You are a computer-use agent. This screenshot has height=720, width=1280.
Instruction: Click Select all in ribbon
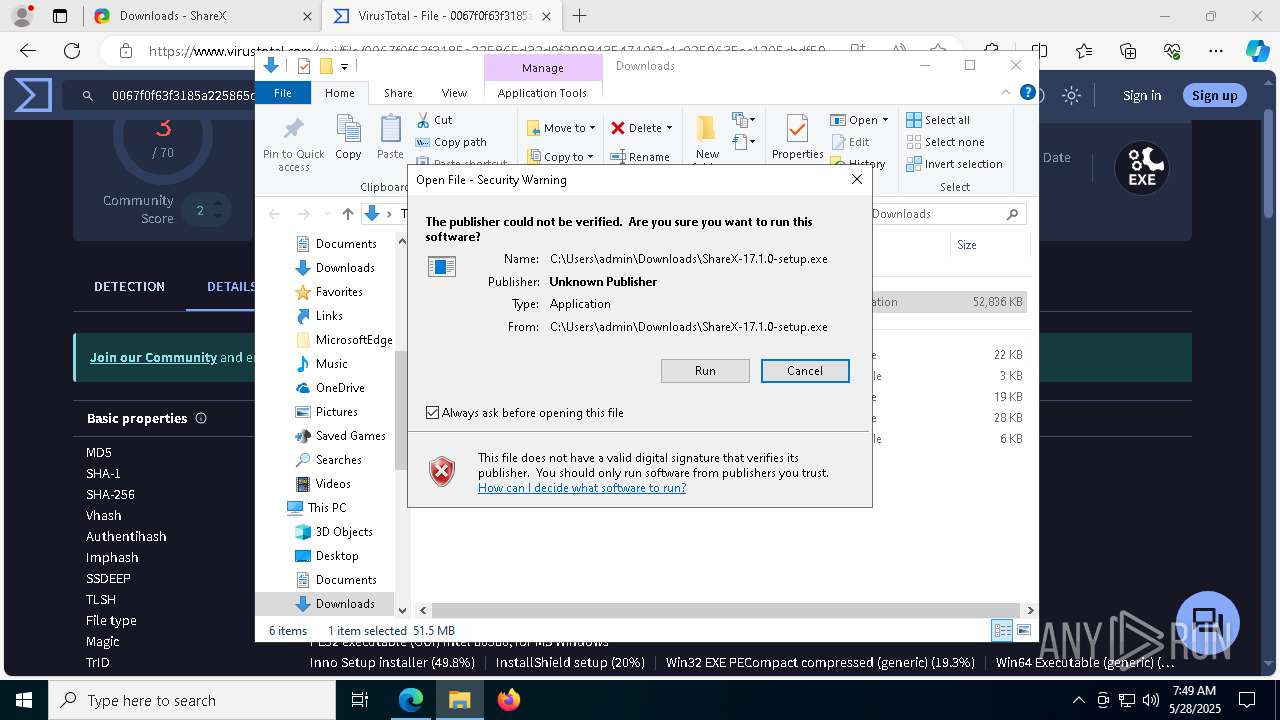pyautogui.click(x=938, y=120)
